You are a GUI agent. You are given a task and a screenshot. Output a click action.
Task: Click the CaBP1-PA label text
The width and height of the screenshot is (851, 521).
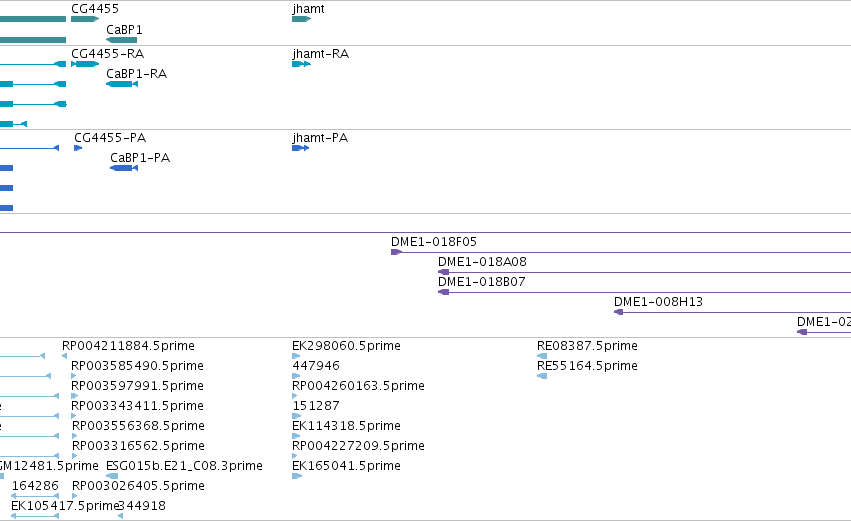(140, 158)
